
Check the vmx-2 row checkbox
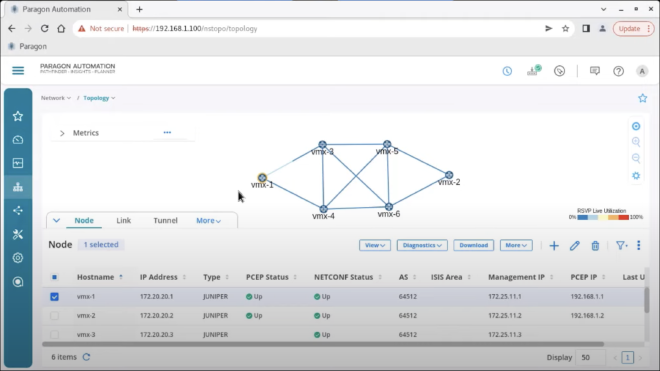54,315
